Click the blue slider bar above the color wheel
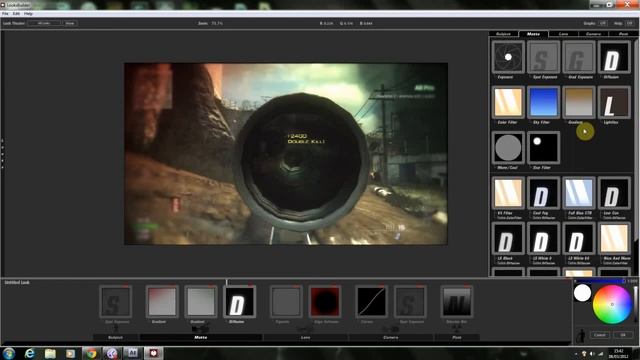 600,281
